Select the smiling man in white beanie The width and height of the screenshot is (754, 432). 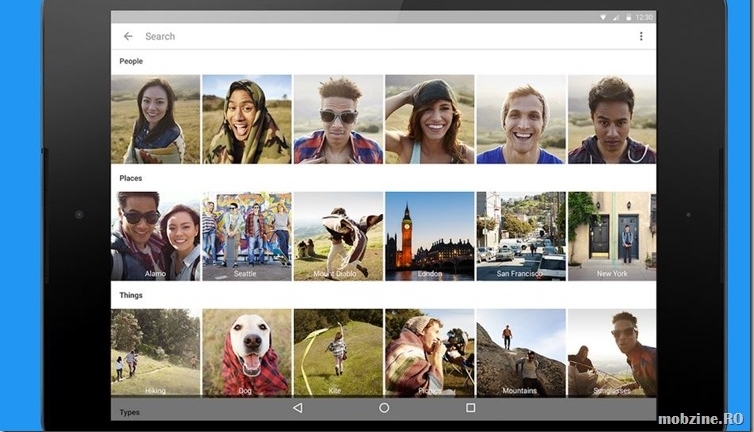coord(521,119)
